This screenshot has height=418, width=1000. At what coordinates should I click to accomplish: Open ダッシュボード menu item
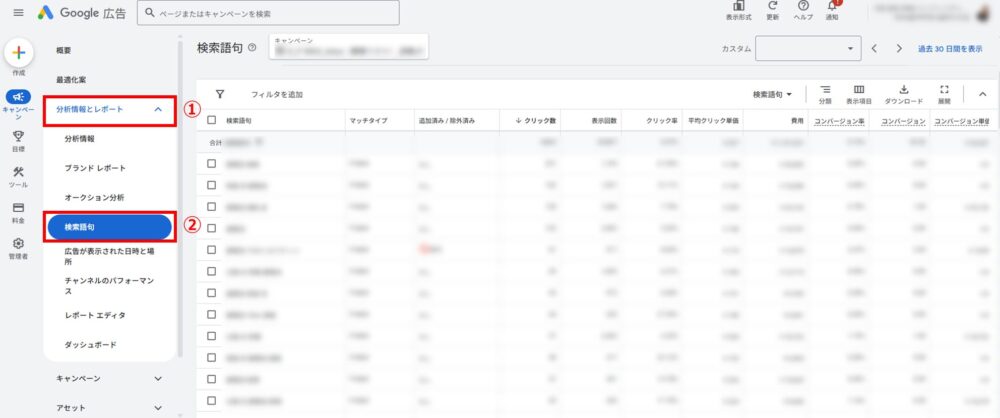91,345
